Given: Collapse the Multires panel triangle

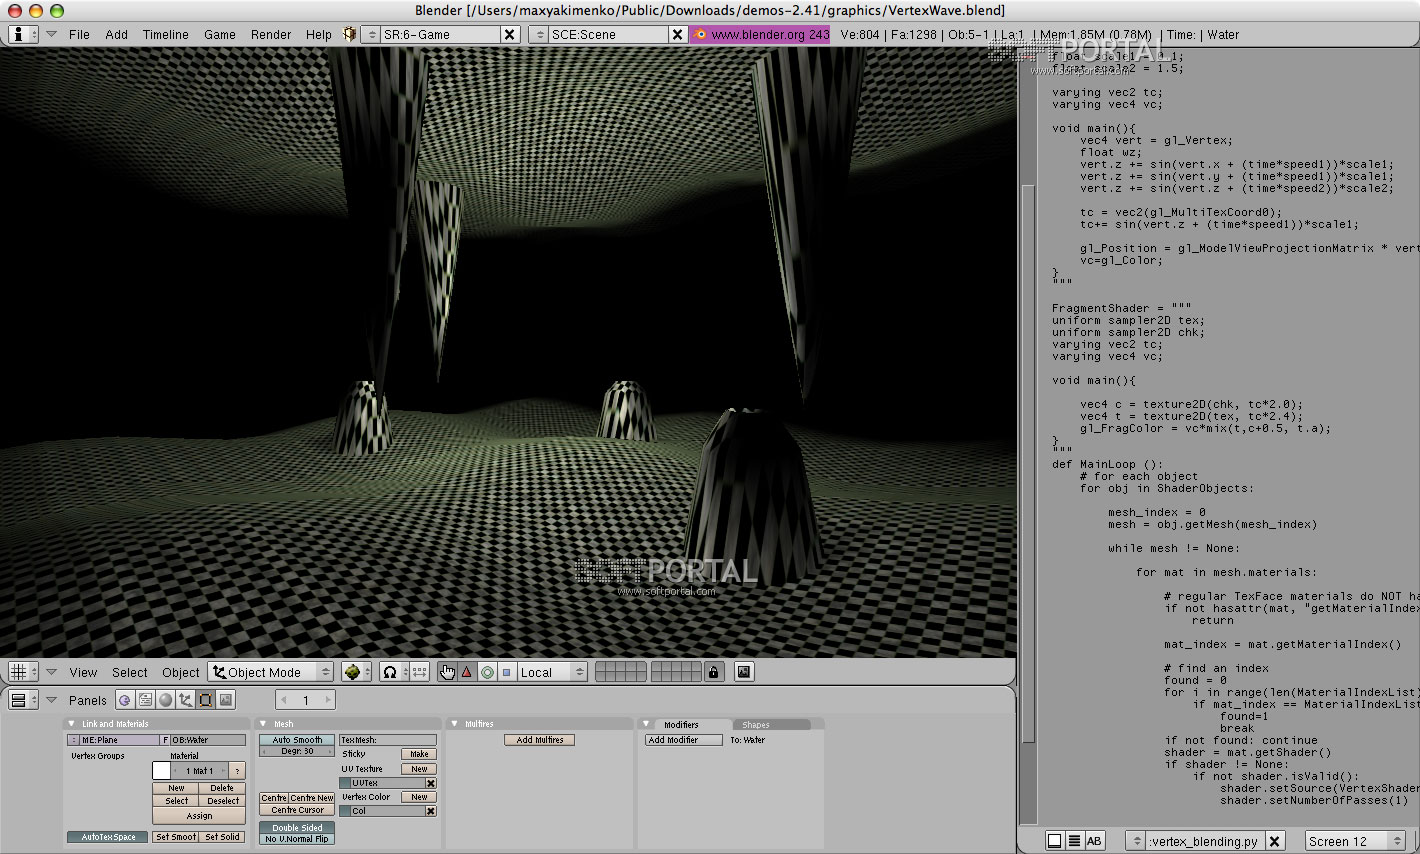Looking at the screenshot, I should point(454,723).
